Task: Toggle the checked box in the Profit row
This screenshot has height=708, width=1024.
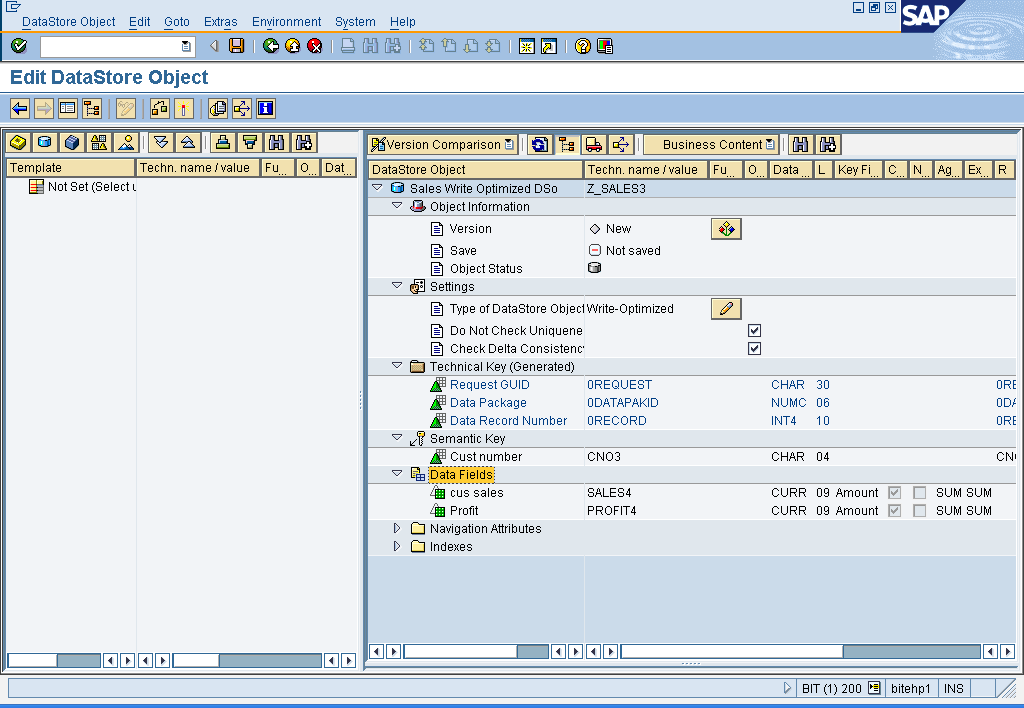Action: click(x=895, y=511)
